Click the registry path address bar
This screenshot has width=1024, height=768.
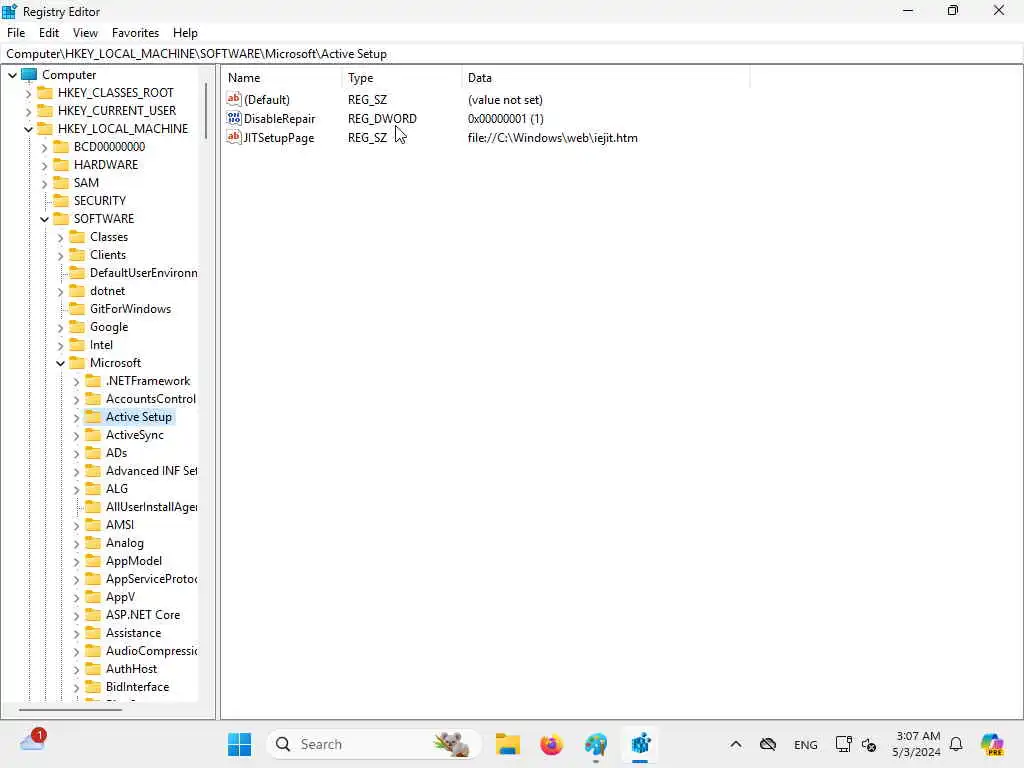[x=512, y=54]
